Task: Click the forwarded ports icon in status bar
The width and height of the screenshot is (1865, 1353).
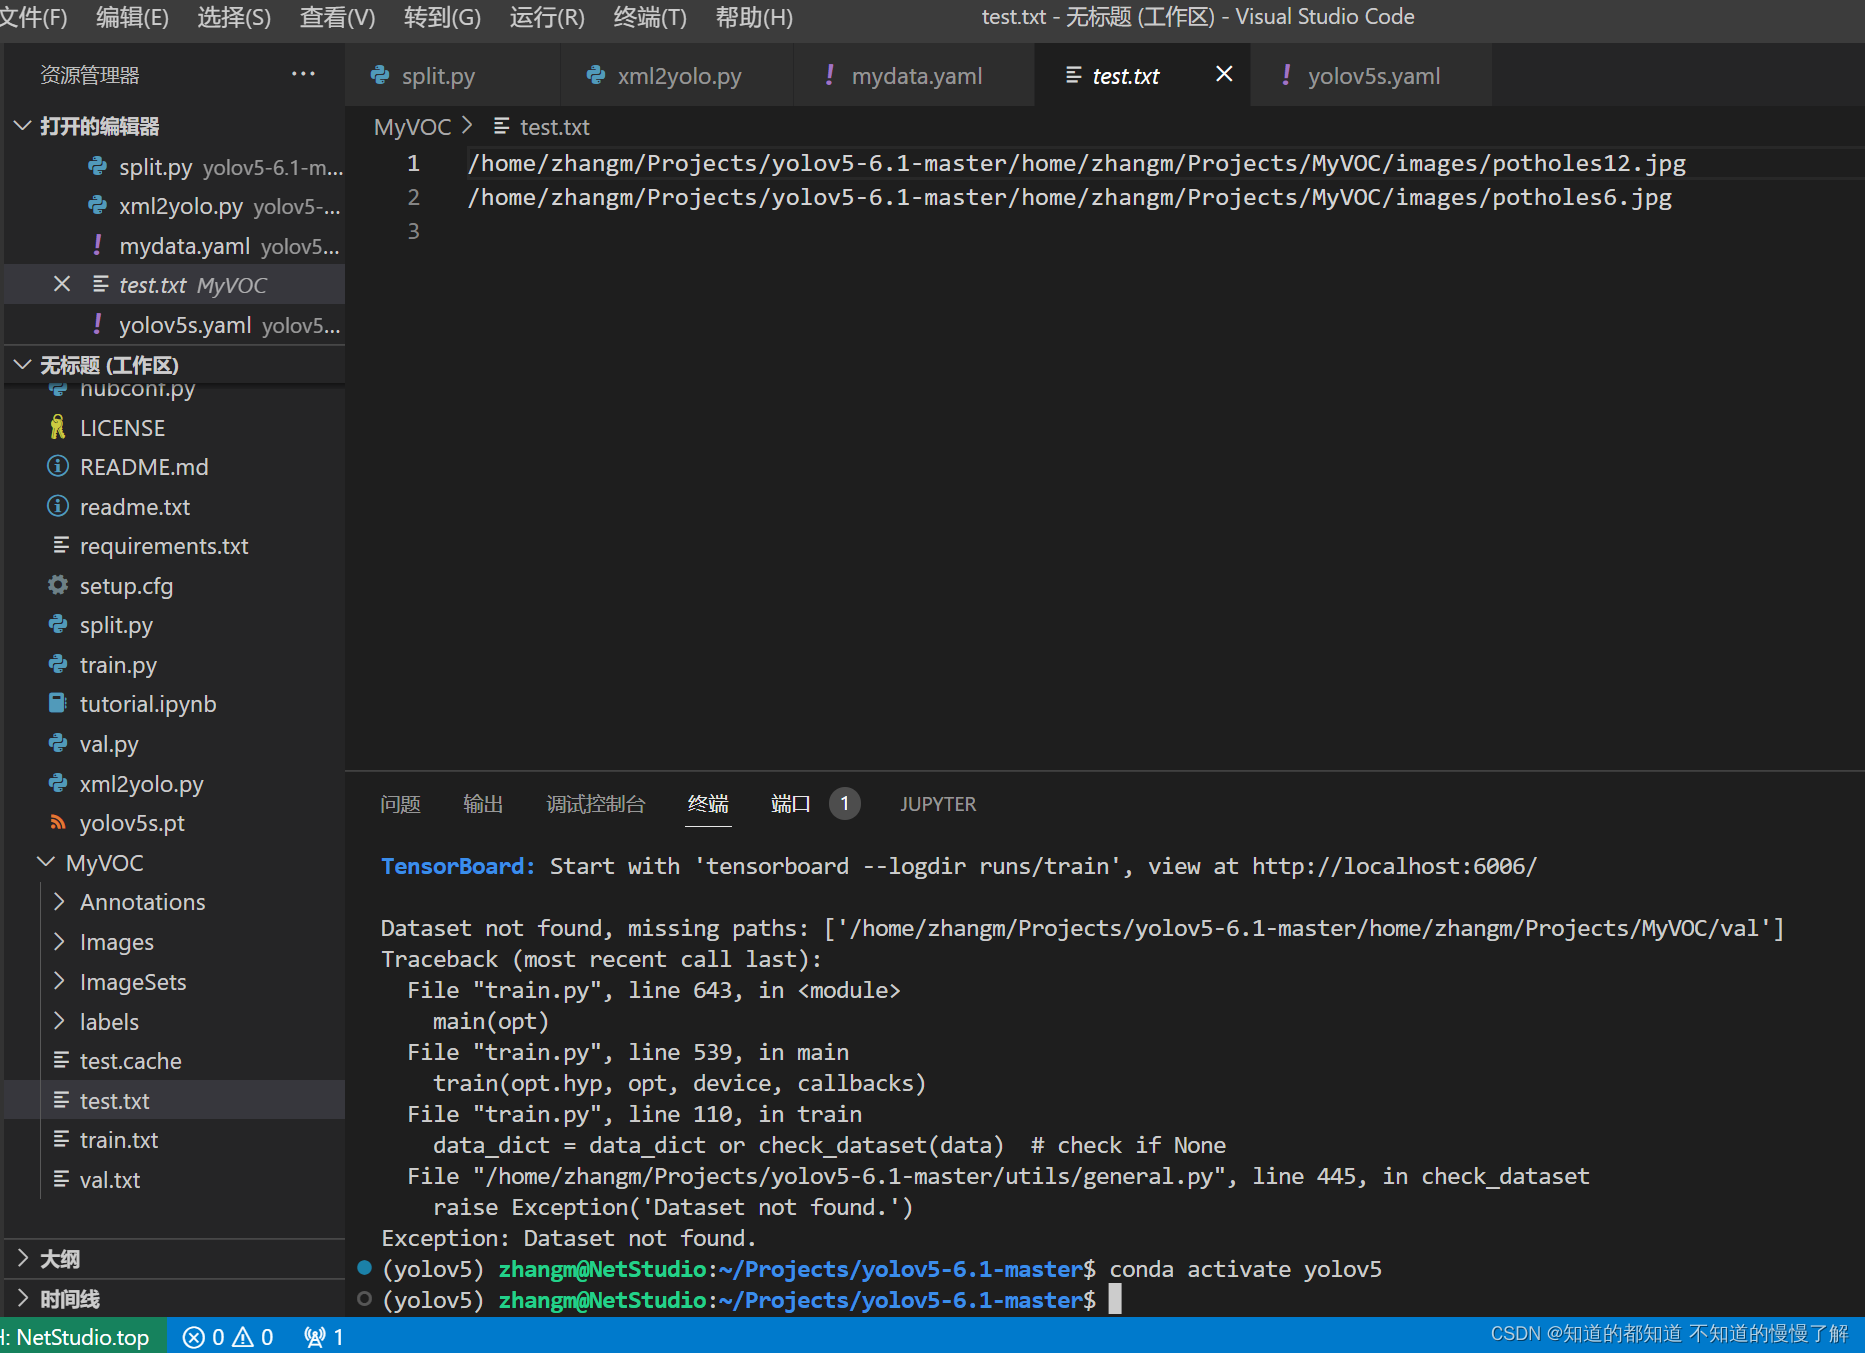Action: click(x=315, y=1337)
